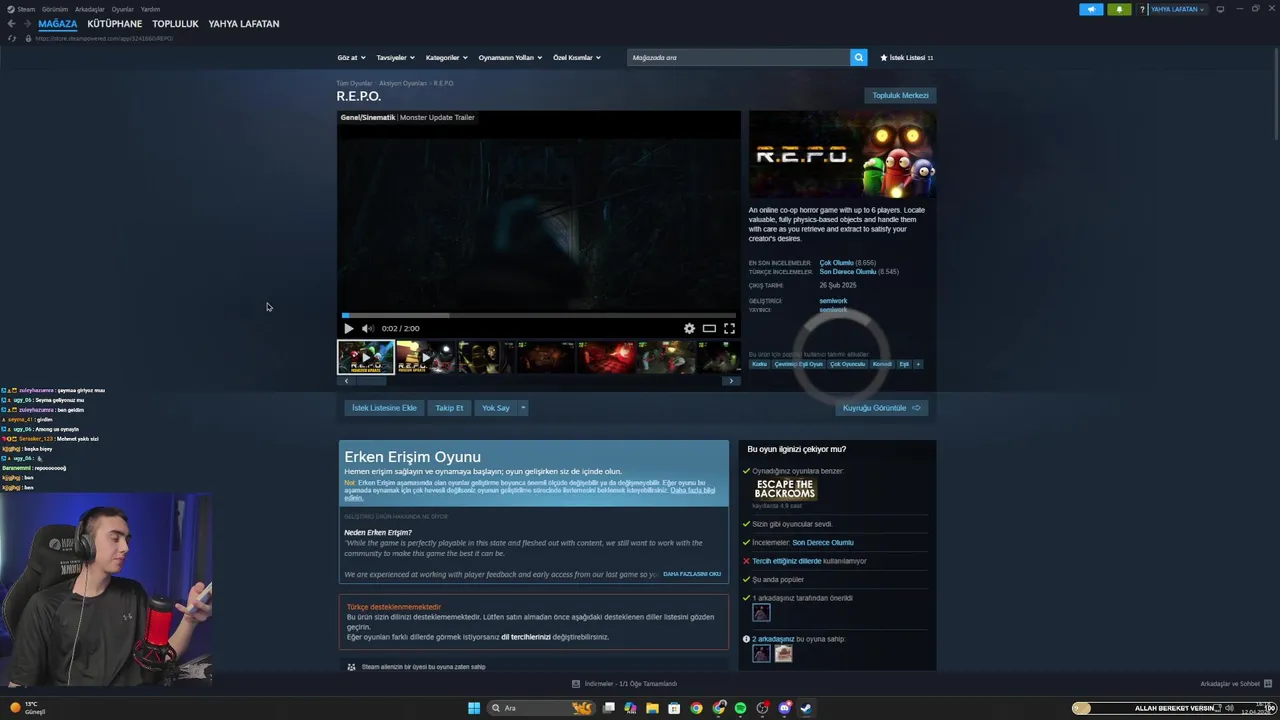The image size is (1280, 720).
Task: Click the Çok Olumlu recent reviews link
Action: [836, 263]
